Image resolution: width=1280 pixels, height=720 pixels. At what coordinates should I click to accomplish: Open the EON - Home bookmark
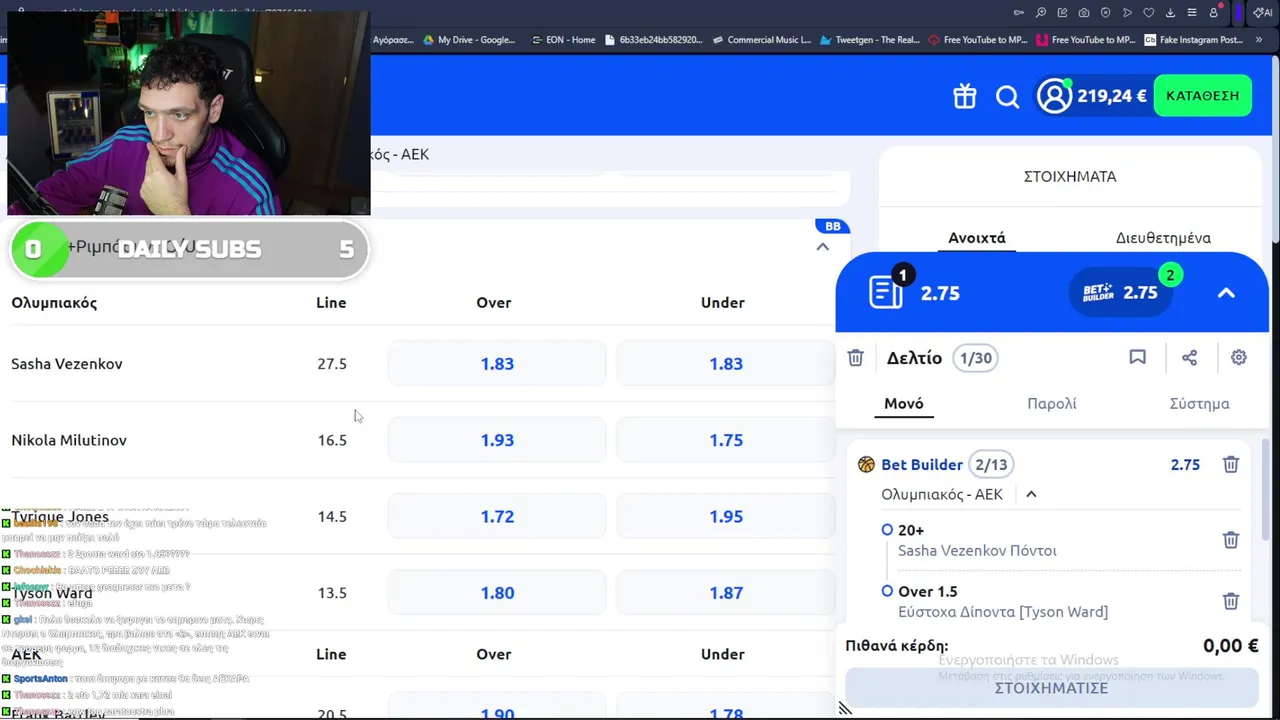click(563, 40)
